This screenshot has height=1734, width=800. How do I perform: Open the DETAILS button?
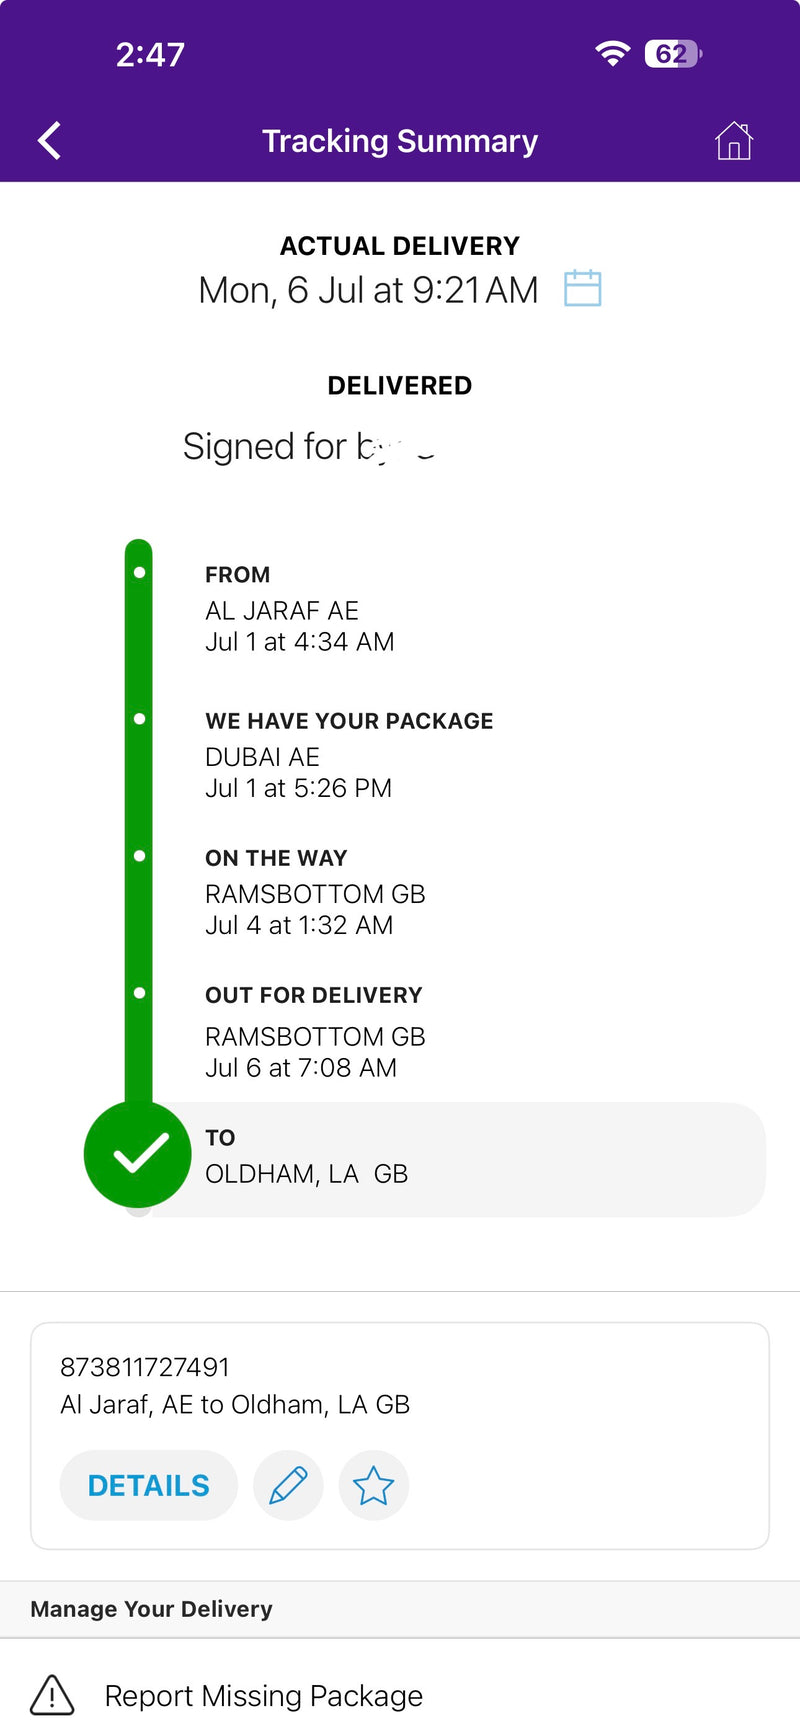click(x=149, y=1485)
